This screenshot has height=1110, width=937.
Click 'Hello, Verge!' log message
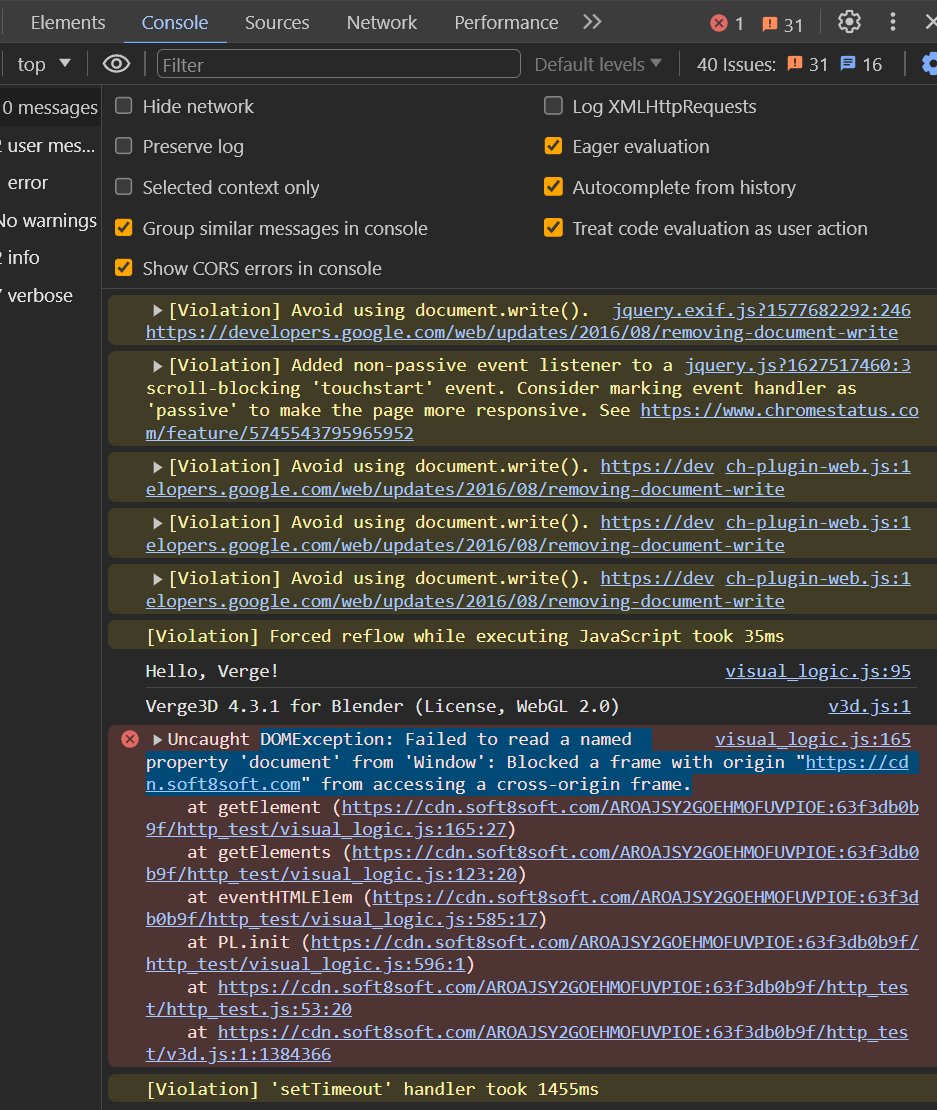point(212,671)
